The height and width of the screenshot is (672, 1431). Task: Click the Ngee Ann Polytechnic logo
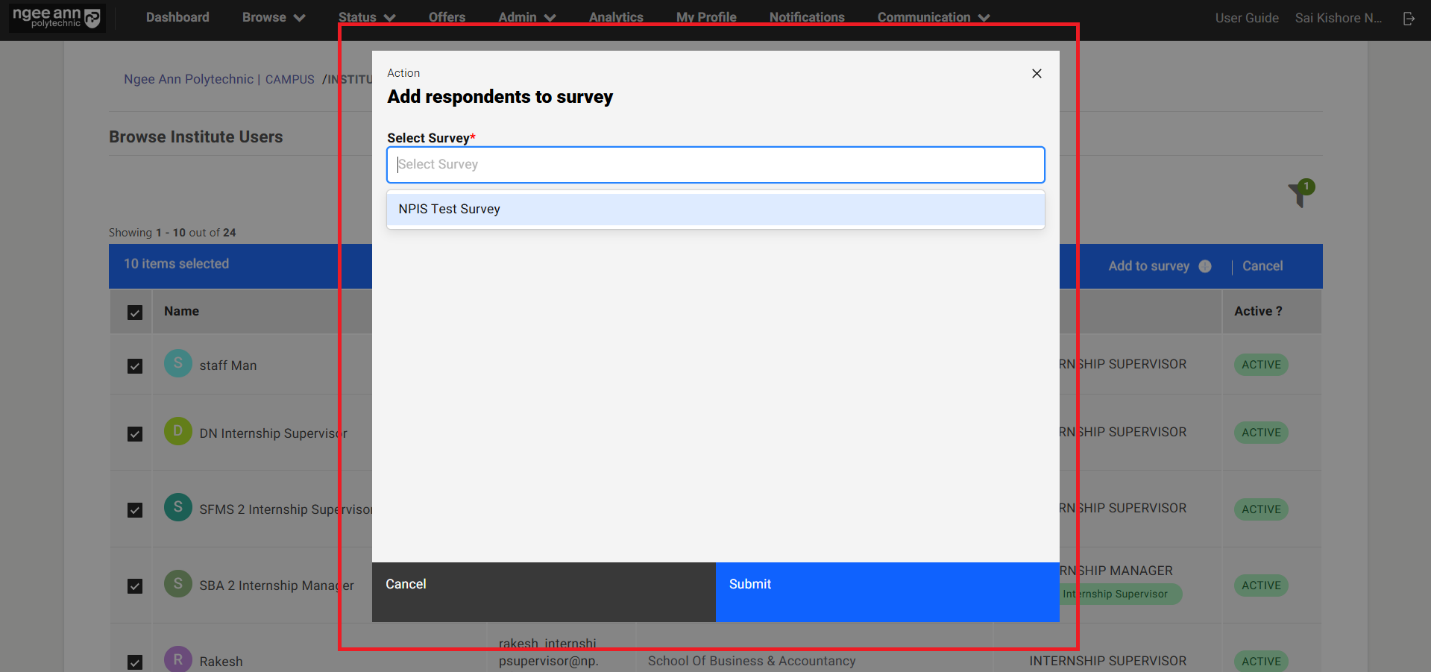[56, 18]
